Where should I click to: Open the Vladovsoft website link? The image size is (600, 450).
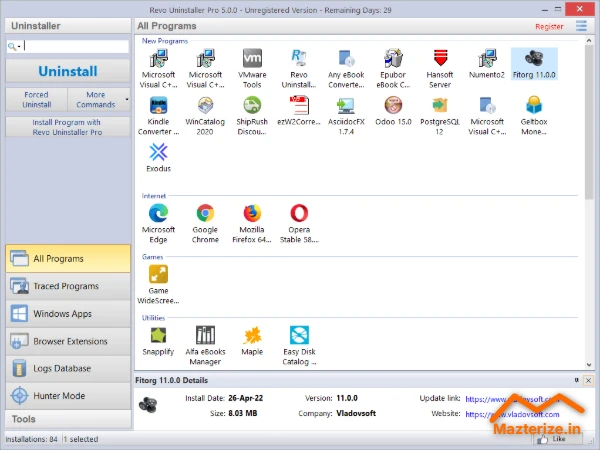512,414
